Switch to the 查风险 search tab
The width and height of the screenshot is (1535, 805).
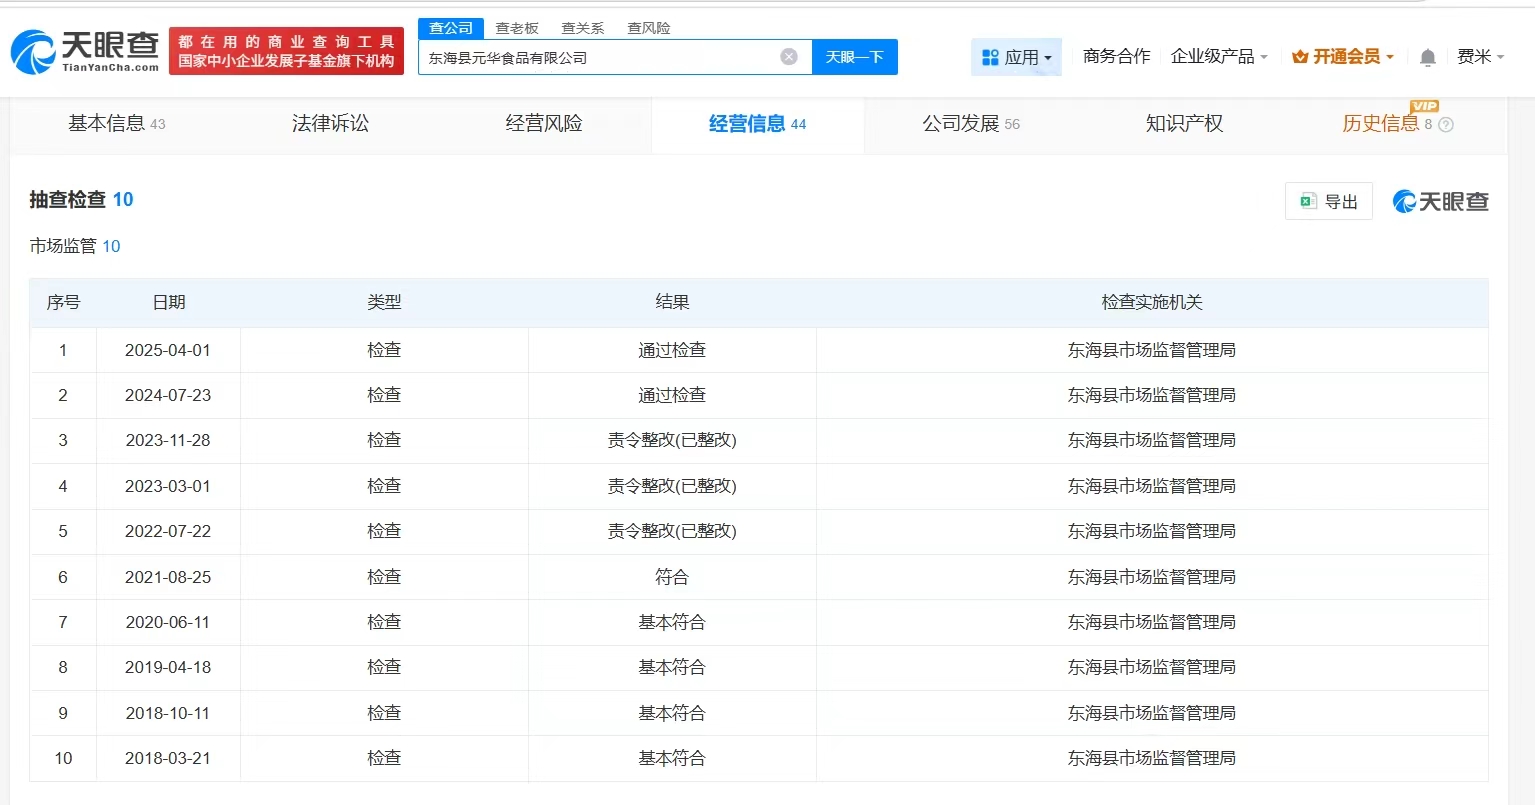649,28
